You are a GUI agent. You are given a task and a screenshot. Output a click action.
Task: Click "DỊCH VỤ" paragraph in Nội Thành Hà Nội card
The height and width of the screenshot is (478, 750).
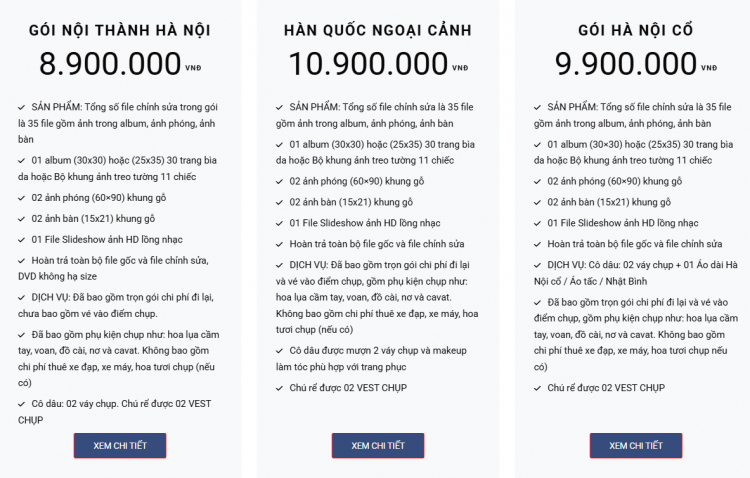point(118,305)
